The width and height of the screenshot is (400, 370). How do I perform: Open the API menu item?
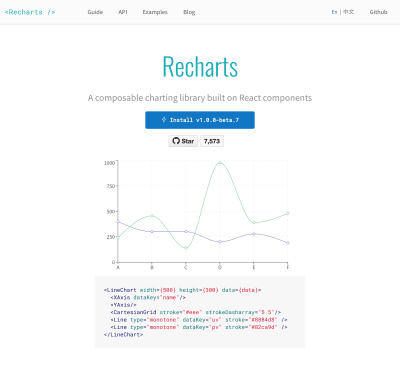pos(123,12)
